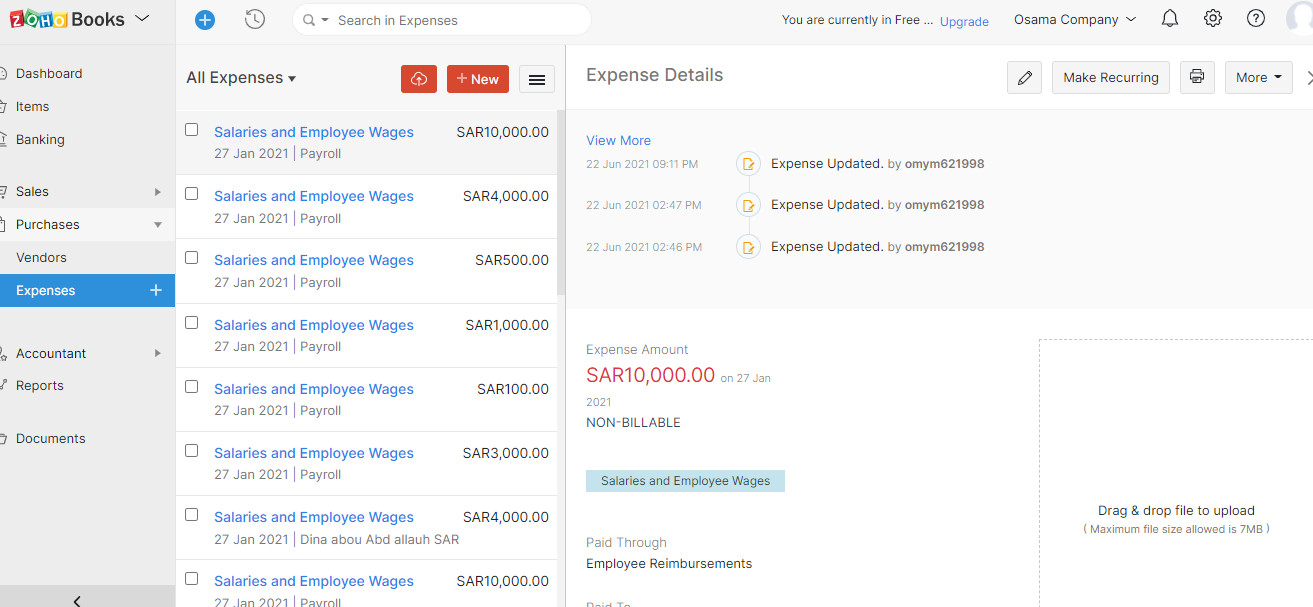This screenshot has height=607, width=1313.
Task: Click the blue quick create plus icon
Action: coord(205,19)
